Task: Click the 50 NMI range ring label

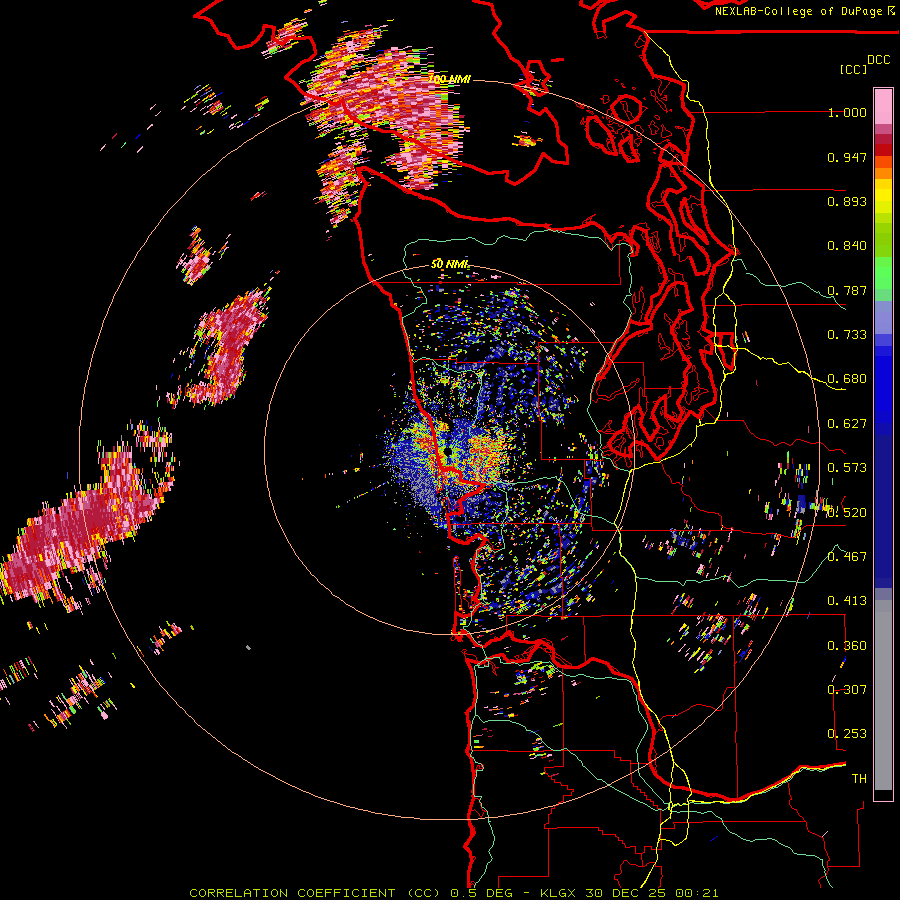Action: point(449,264)
